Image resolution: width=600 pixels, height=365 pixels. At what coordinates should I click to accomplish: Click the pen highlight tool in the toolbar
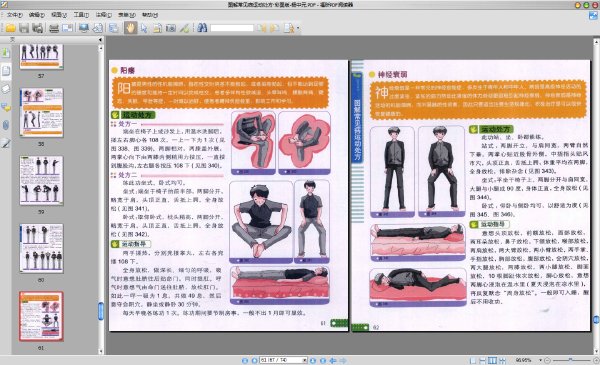pos(184,28)
